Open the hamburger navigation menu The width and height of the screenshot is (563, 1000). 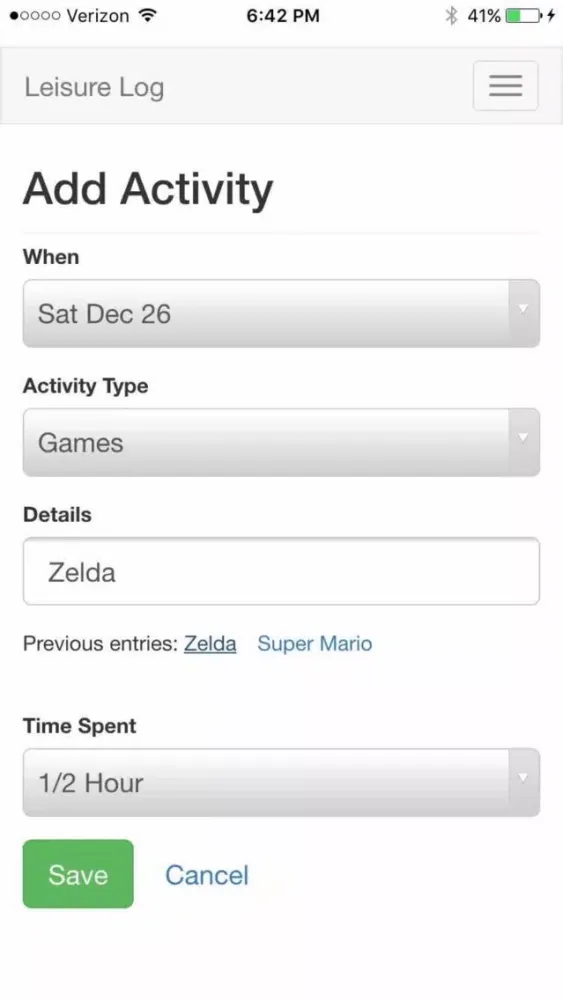[505, 85]
